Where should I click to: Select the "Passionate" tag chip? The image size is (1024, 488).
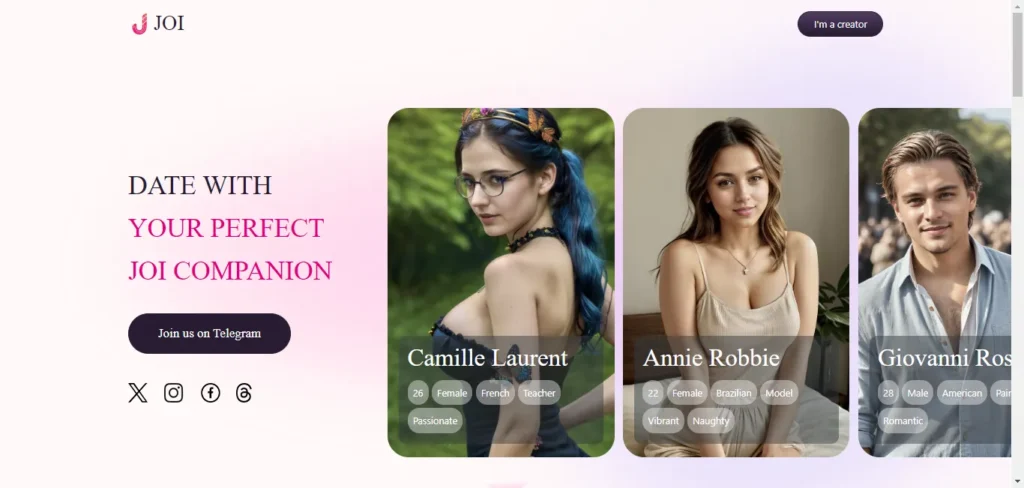pyautogui.click(x=435, y=421)
